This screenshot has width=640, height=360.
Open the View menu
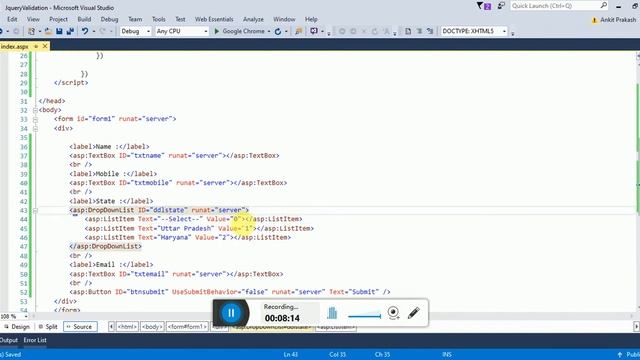[x=33, y=19]
